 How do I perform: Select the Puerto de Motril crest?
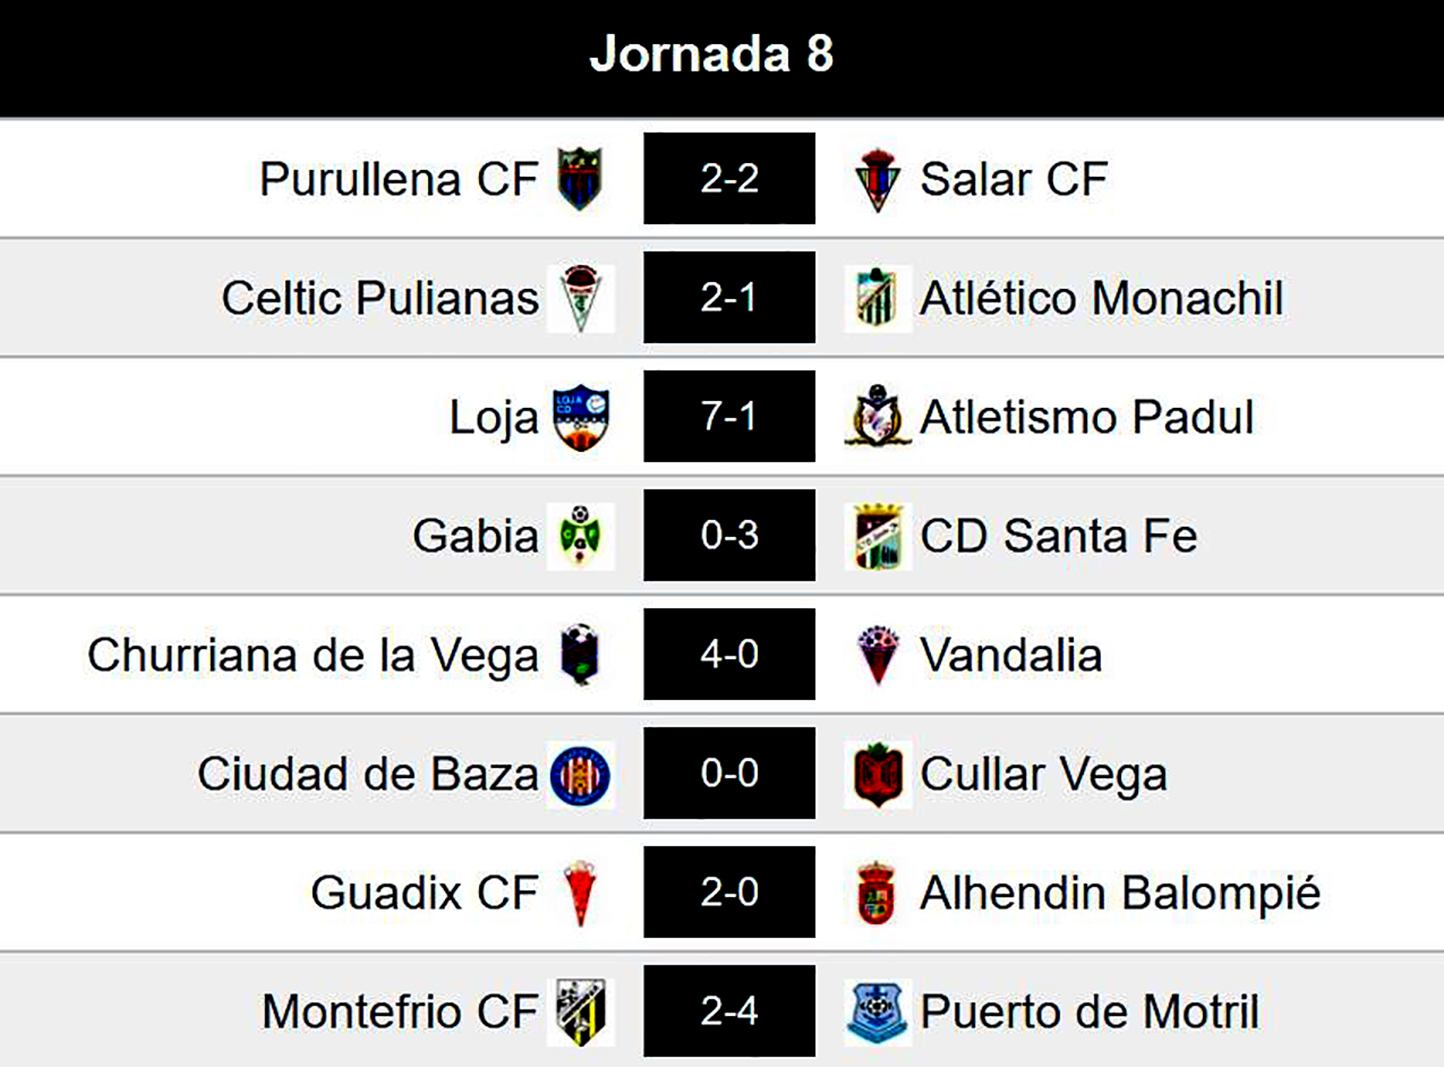click(877, 1012)
